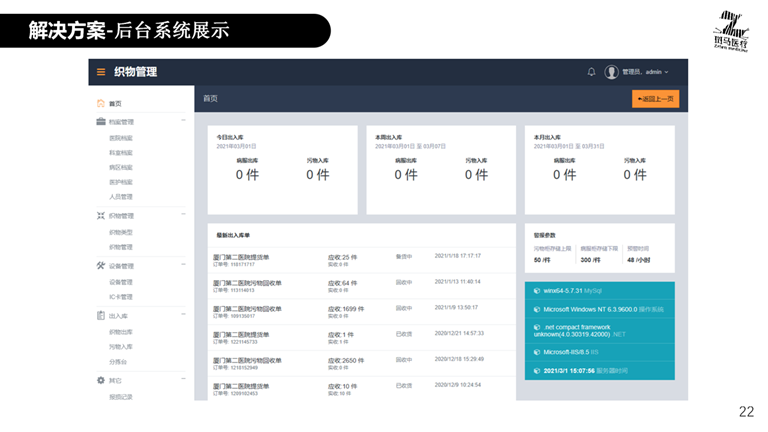Screen dimensions: 768x432
Task: Click the admin user avatar icon
Action: point(611,72)
